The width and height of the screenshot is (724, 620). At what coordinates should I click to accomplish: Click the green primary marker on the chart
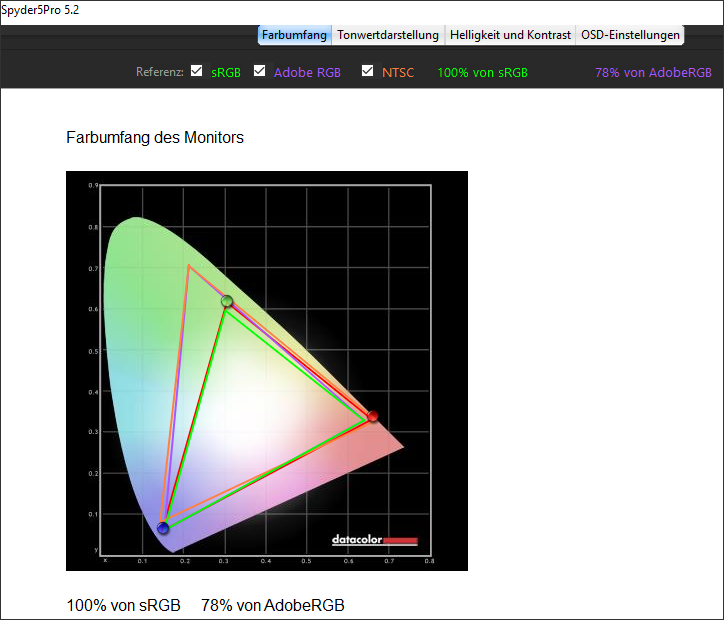(227, 301)
